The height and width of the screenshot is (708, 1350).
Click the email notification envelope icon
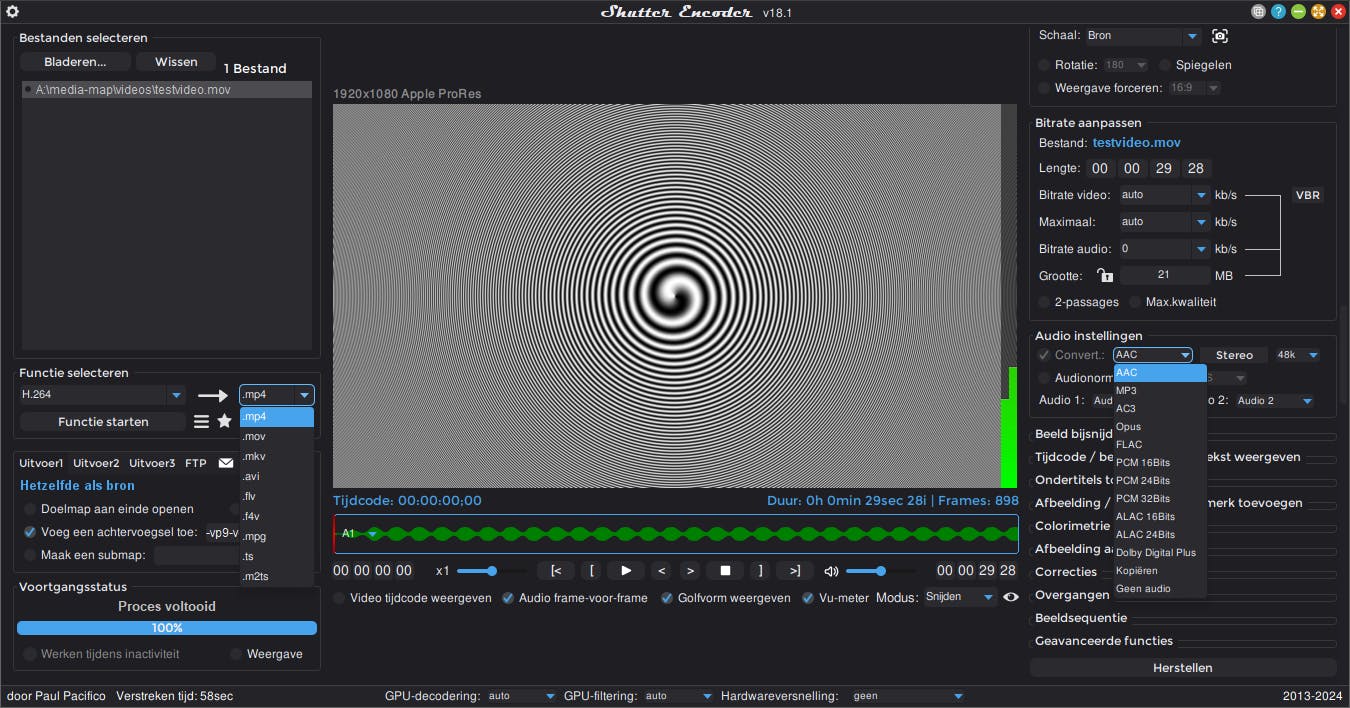225,463
